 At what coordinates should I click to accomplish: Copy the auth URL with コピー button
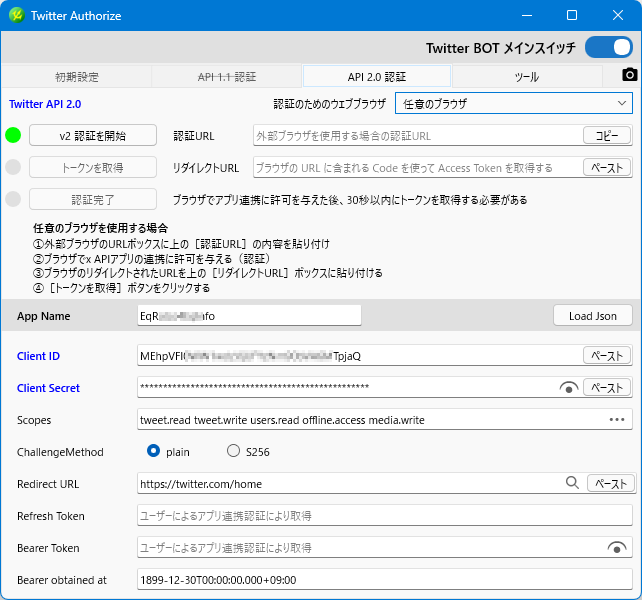[607, 135]
